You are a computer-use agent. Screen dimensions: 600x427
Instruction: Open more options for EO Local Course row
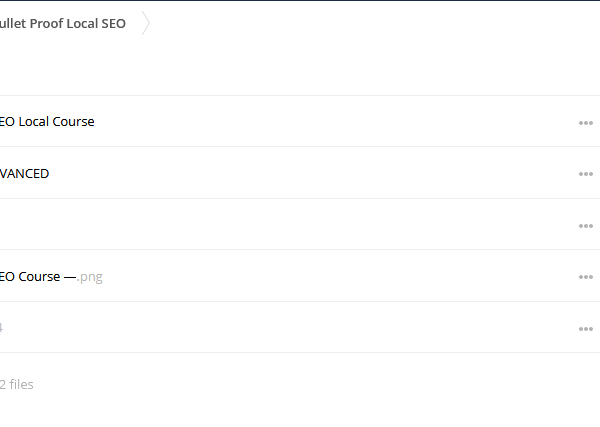pos(585,123)
